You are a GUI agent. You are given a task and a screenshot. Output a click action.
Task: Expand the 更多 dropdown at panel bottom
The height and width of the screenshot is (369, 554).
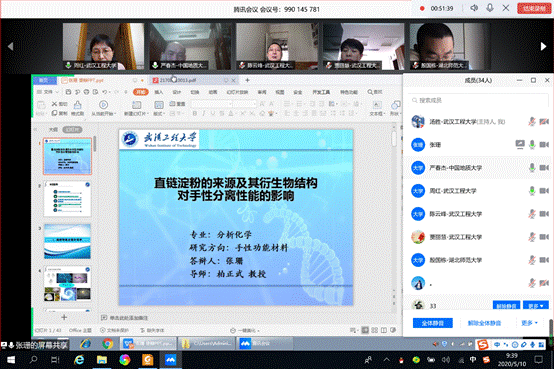pos(529,323)
